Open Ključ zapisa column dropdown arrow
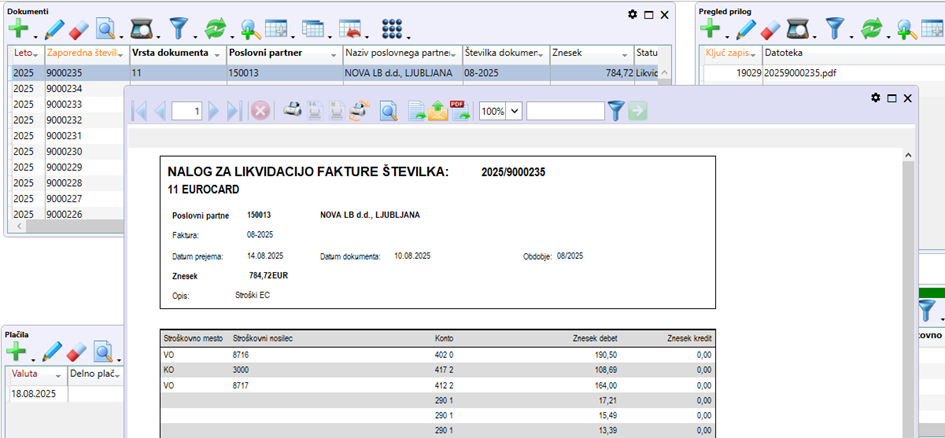The image size is (945, 438). pos(753,54)
